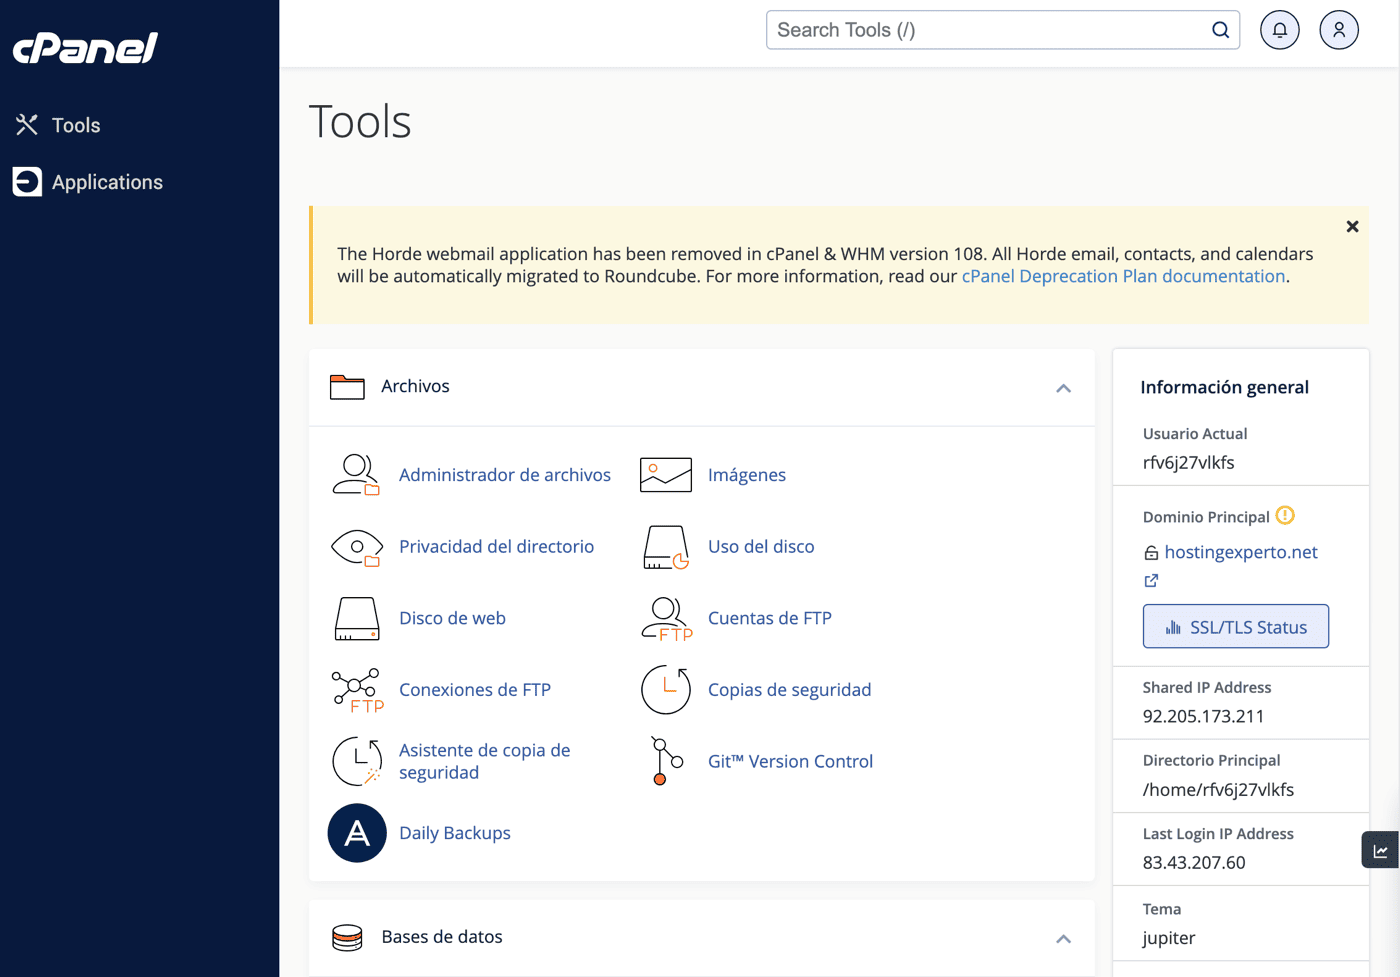Open the user account icon
The width and height of the screenshot is (1400, 977).
[1339, 30]
